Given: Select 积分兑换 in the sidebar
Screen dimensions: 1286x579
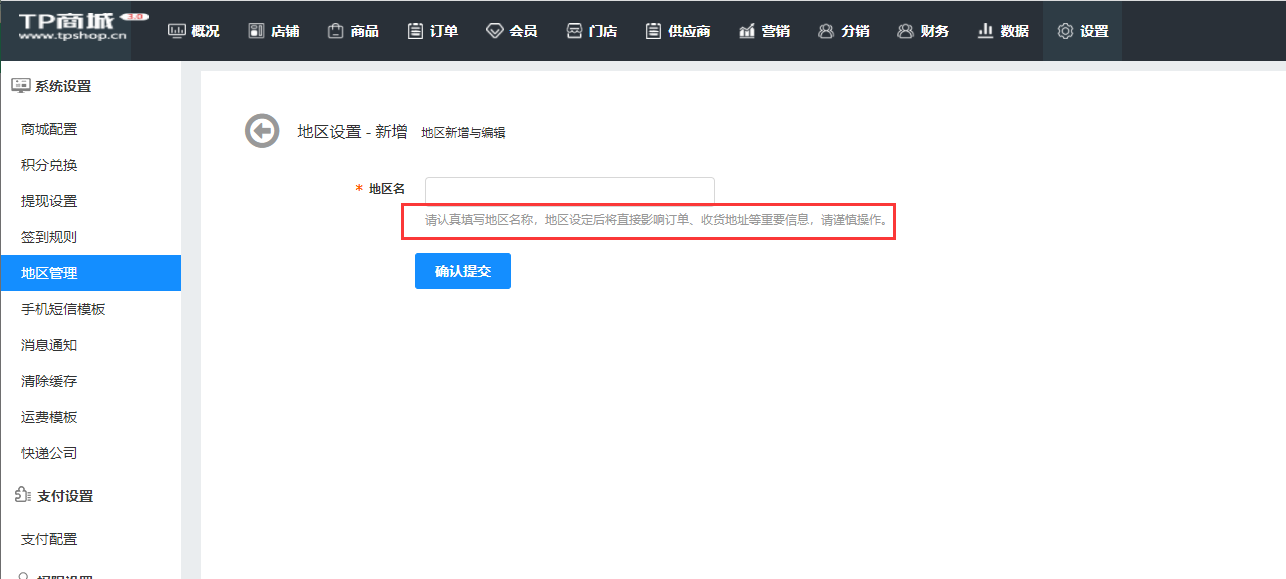Looking at the screenshot, I should (49, 165).
